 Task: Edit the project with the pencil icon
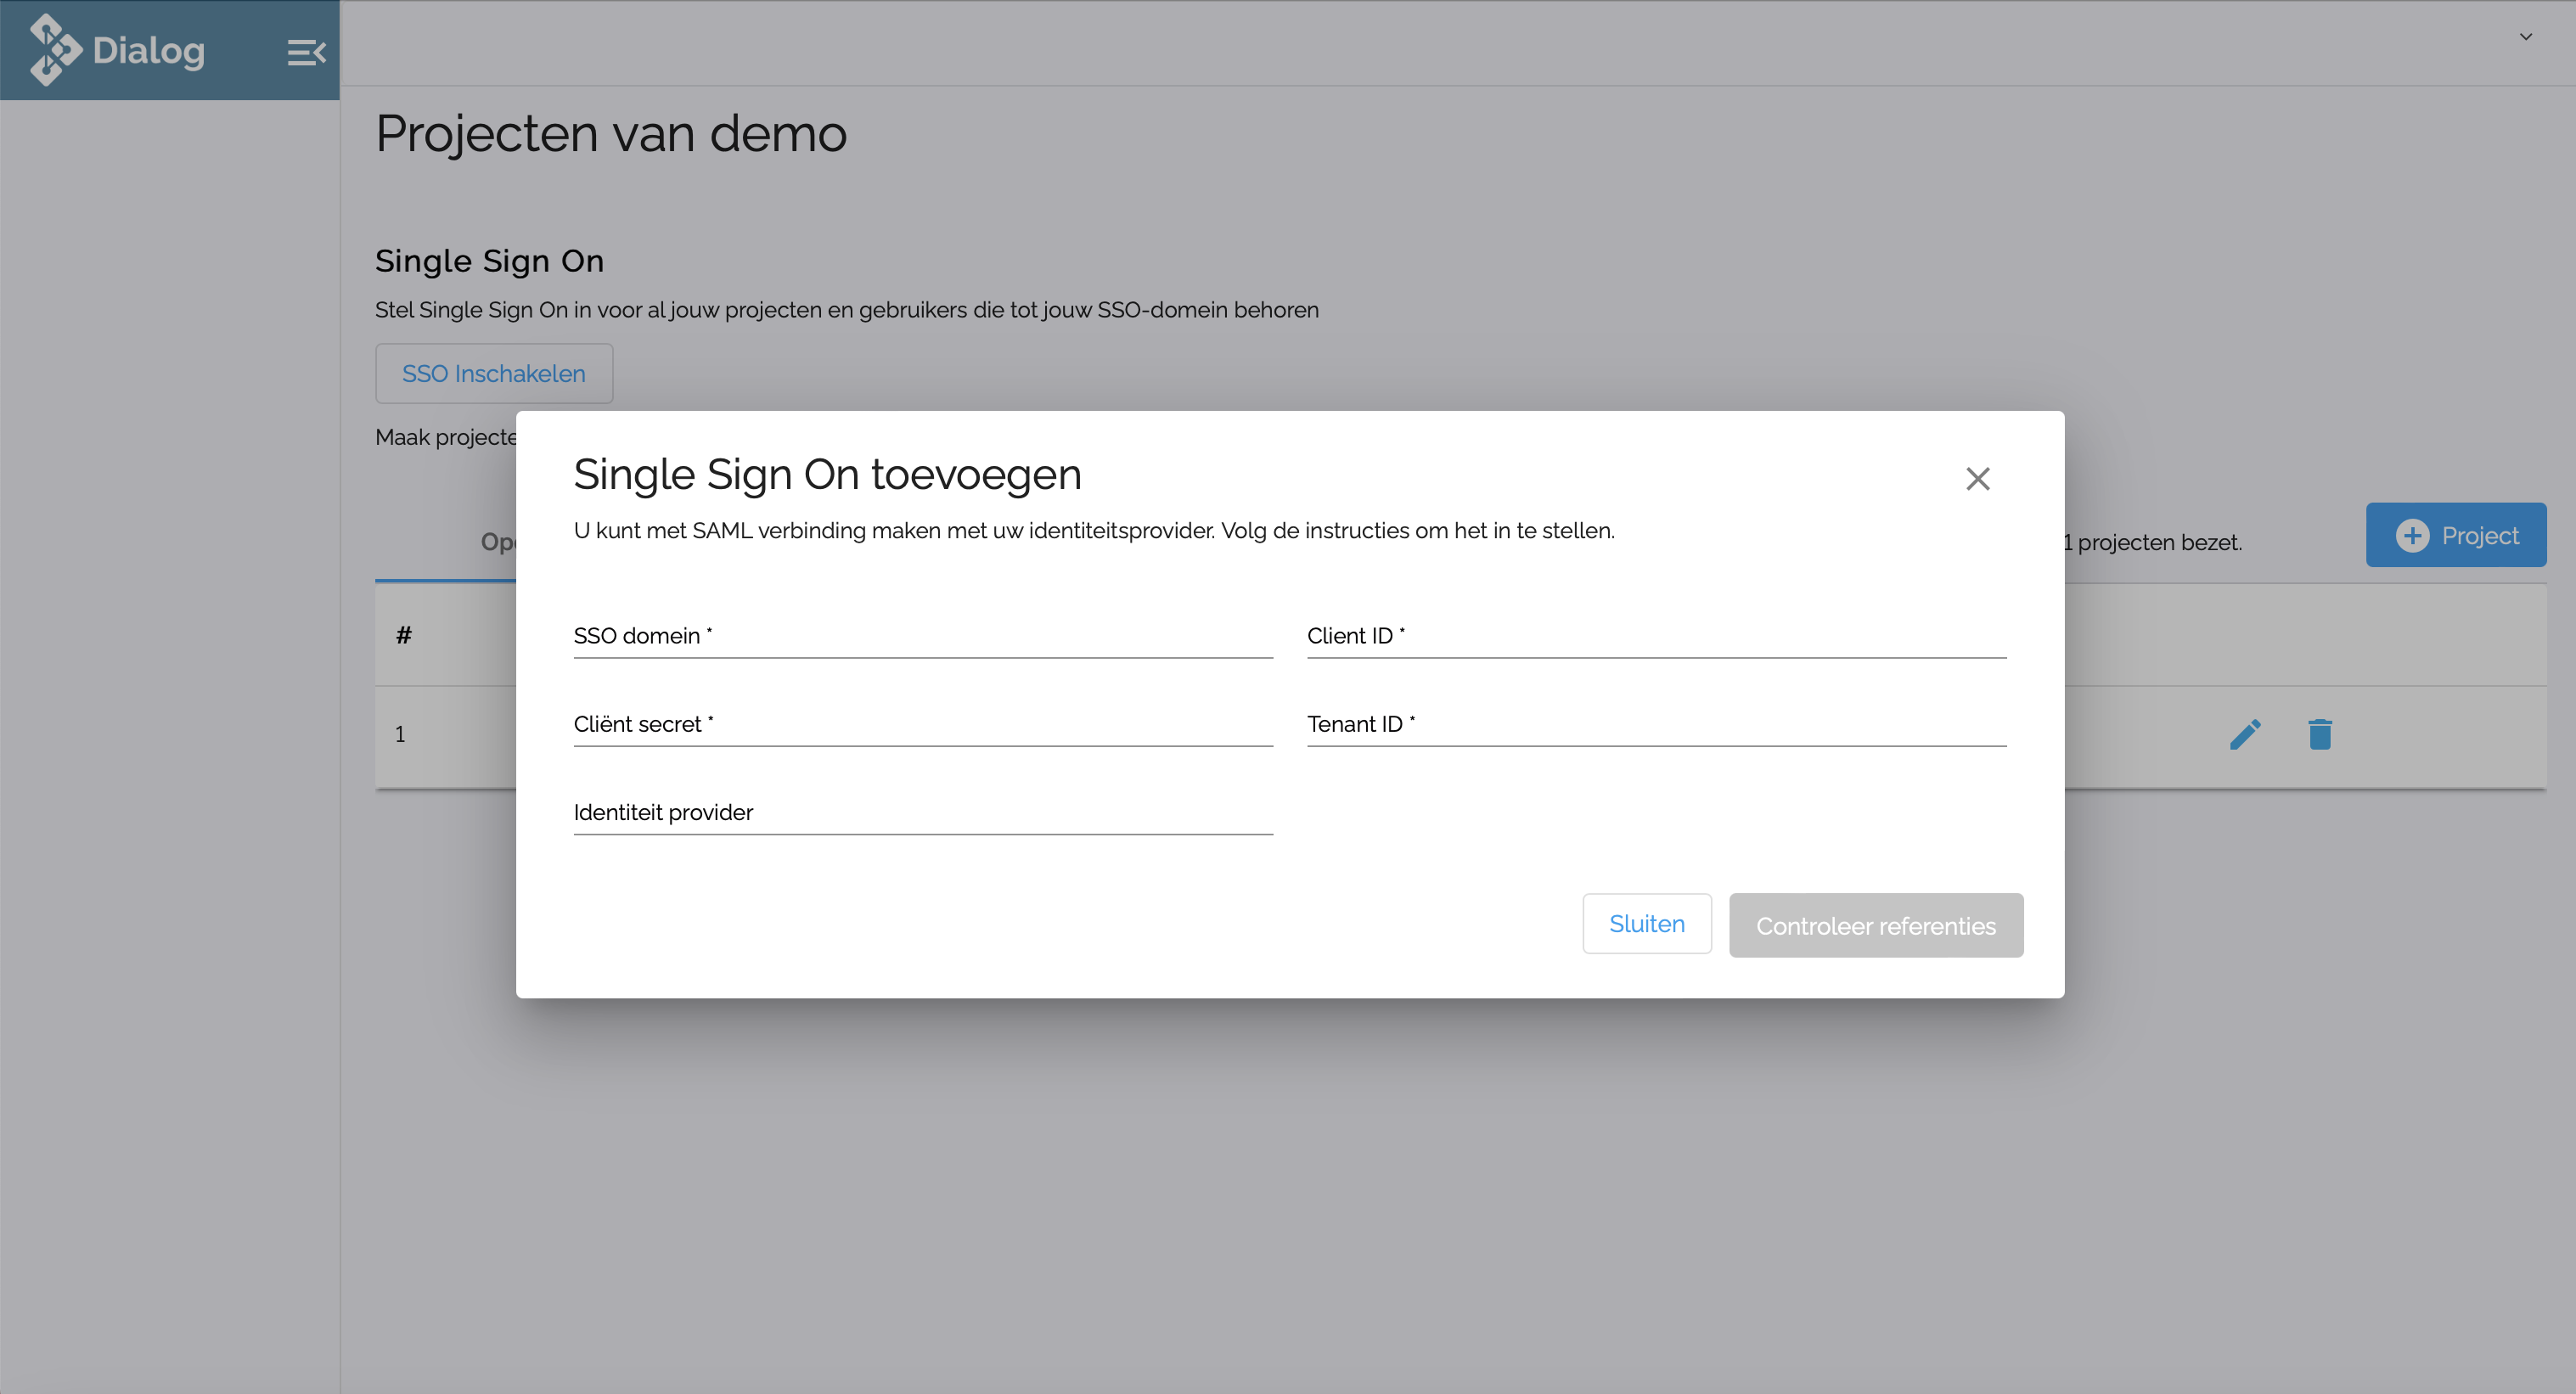pos(2246,734)
